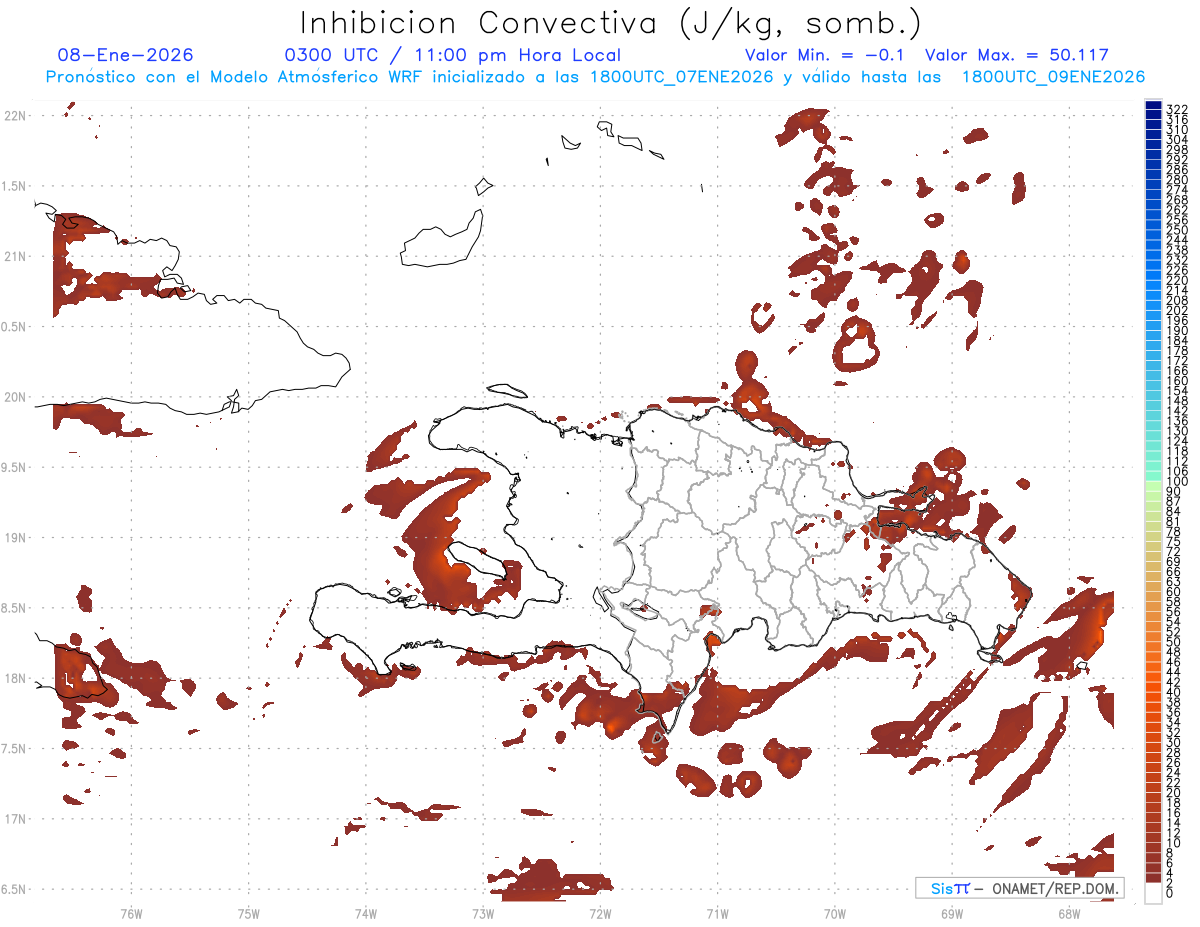Click the "202" value on the color scale
This screenshot has width=1200, height=927.
1177,310
